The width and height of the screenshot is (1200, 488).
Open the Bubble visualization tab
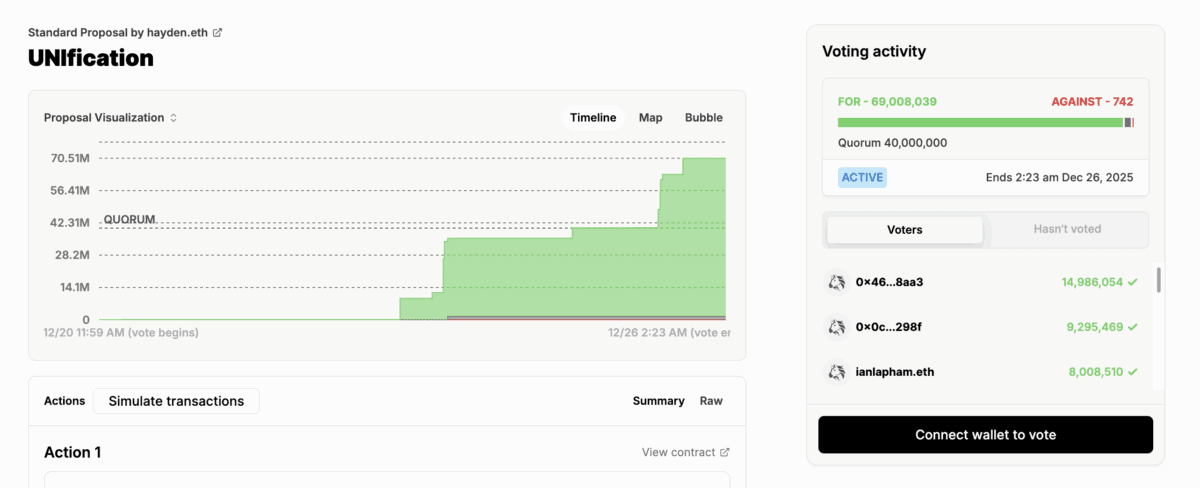pyautogui.click(x=703, y=118)
